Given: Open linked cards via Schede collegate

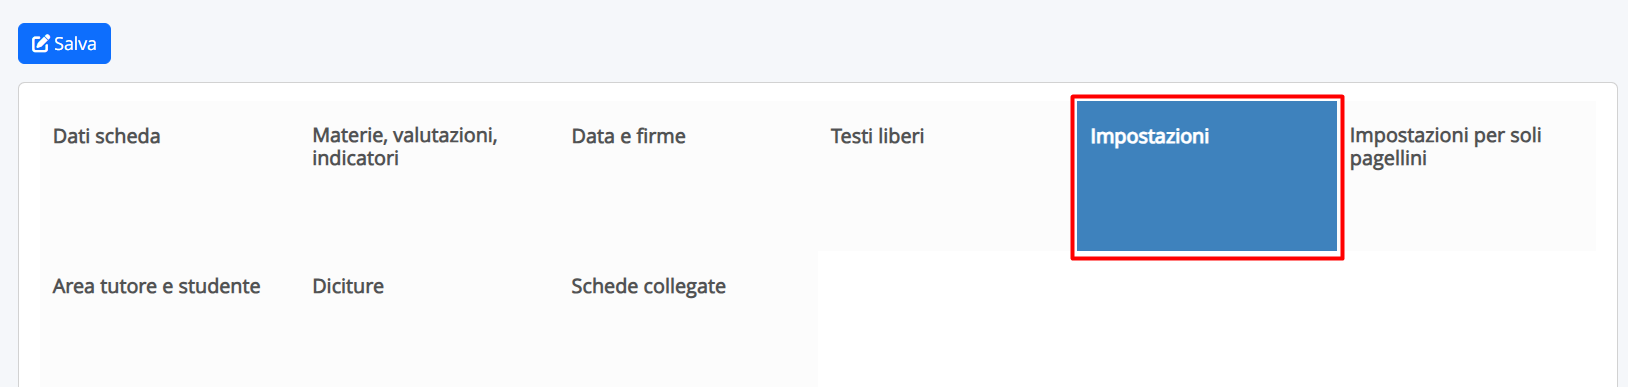Looking at the screenshot, I should 688,319.
